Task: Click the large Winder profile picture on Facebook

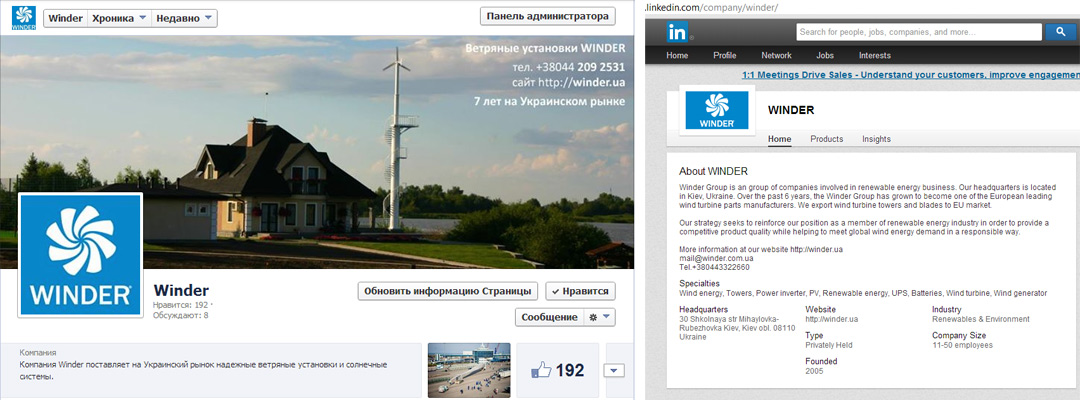Action: point(81,255)
